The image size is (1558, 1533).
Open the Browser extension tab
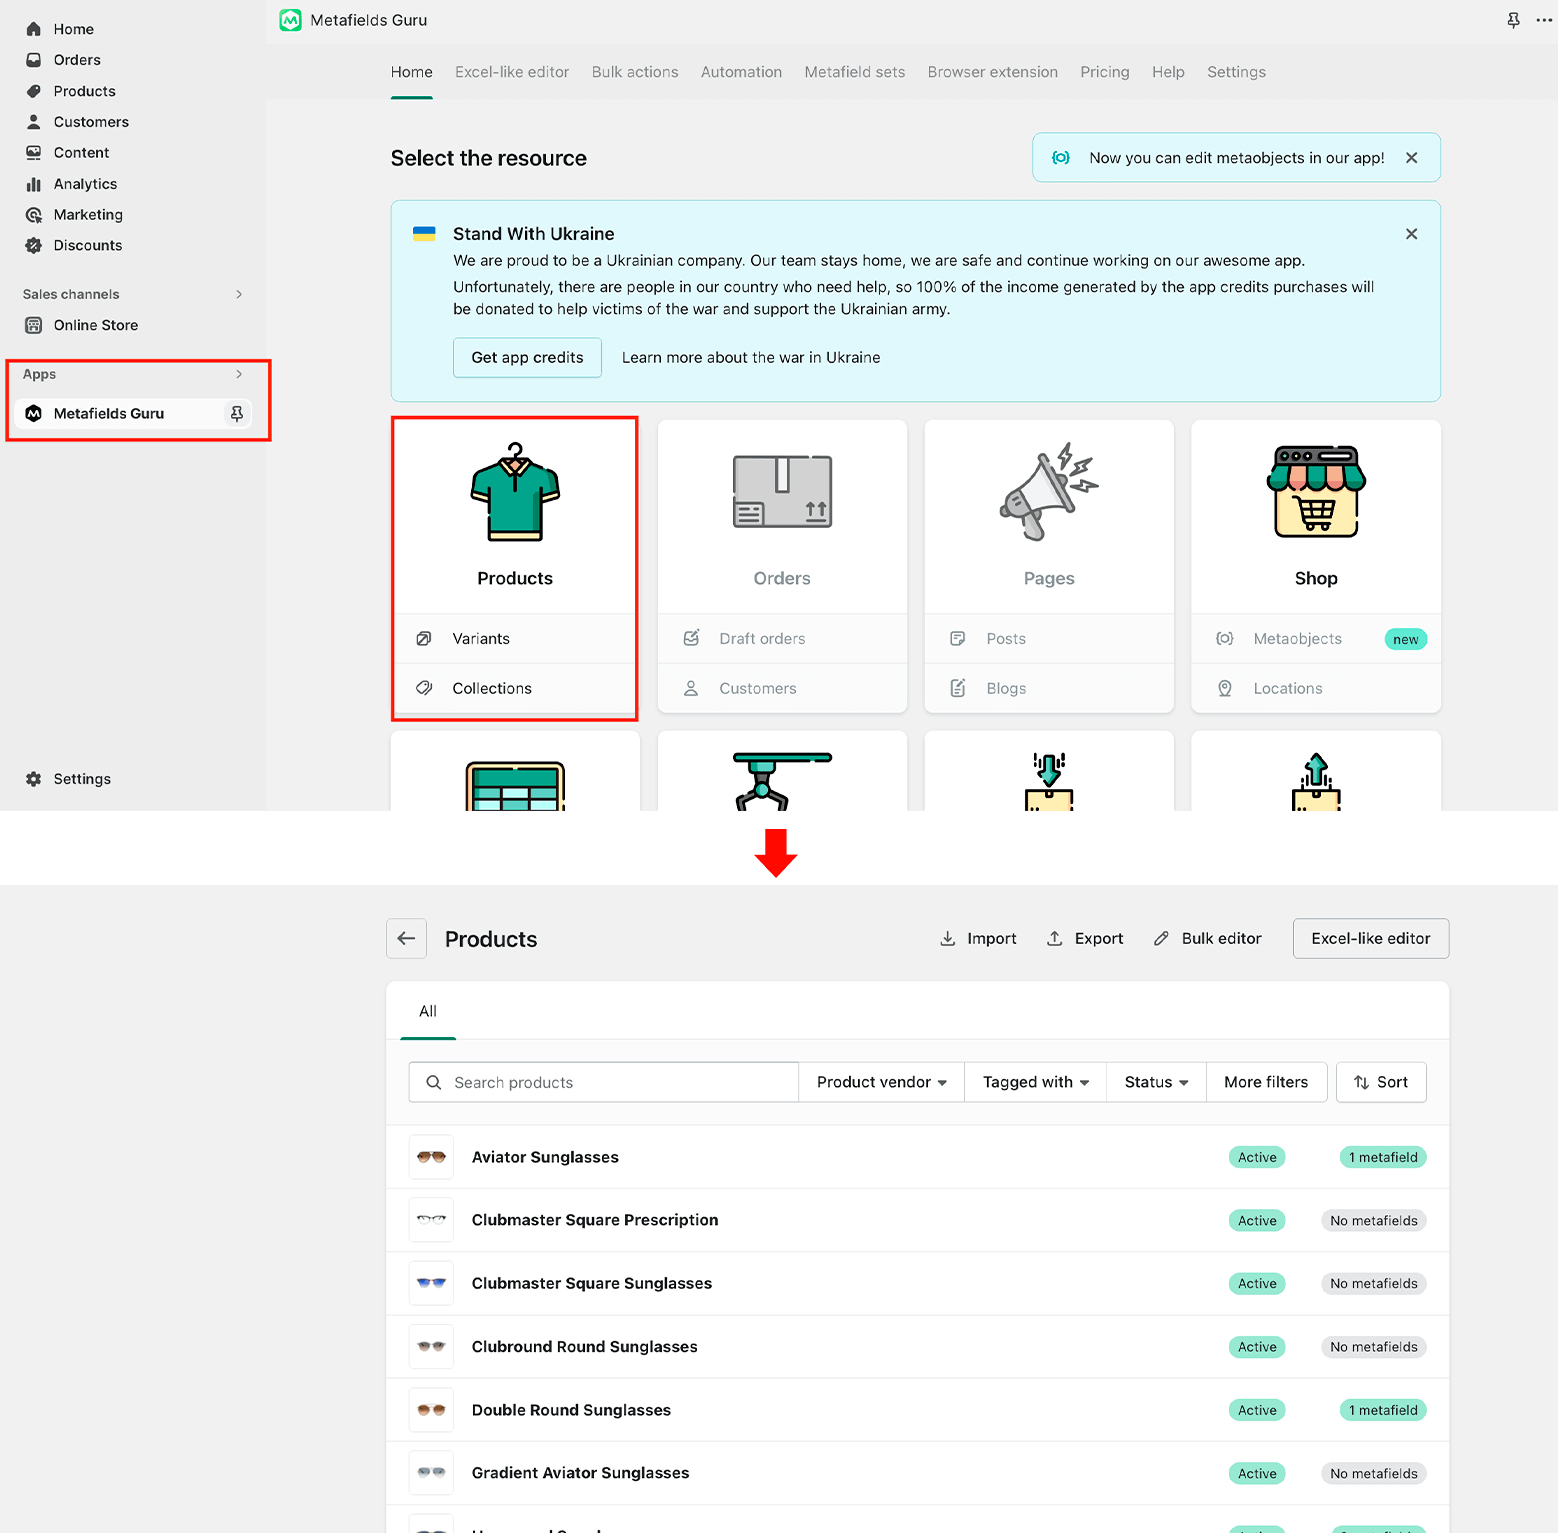[x=993, y=72]
